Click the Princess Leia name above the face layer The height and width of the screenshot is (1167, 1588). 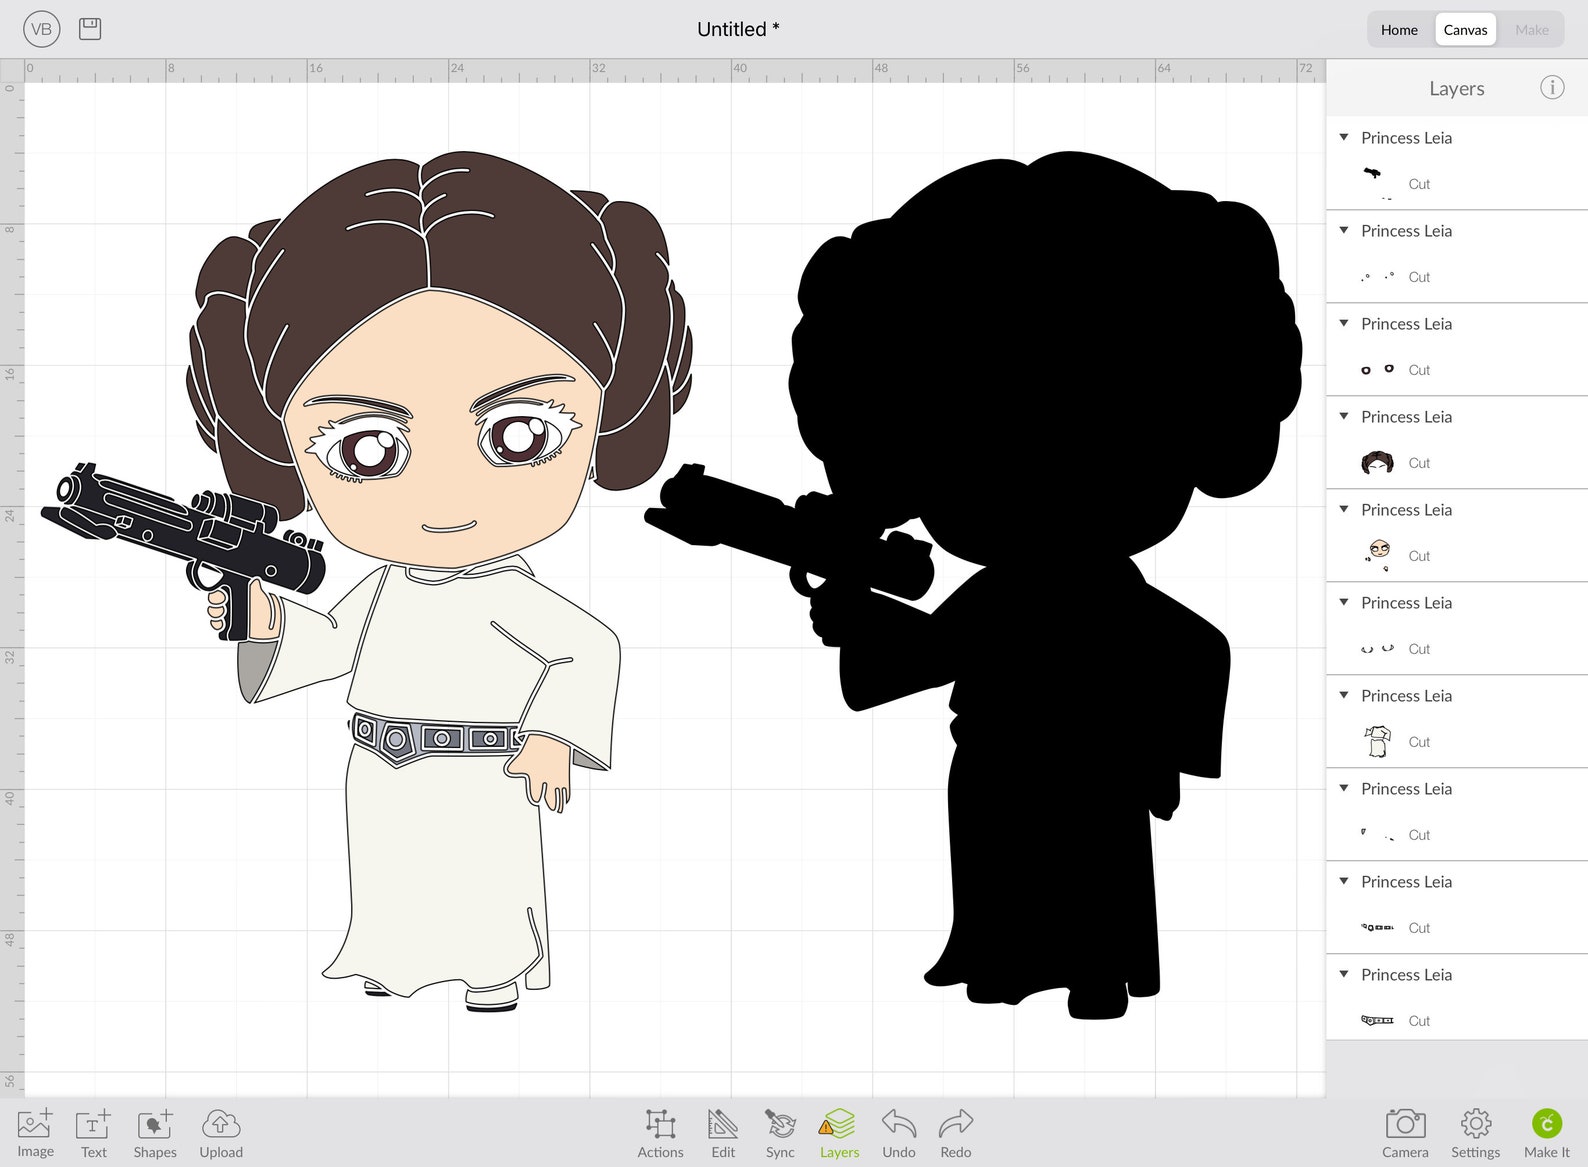pyautogui.click(x=1406, y=510)
